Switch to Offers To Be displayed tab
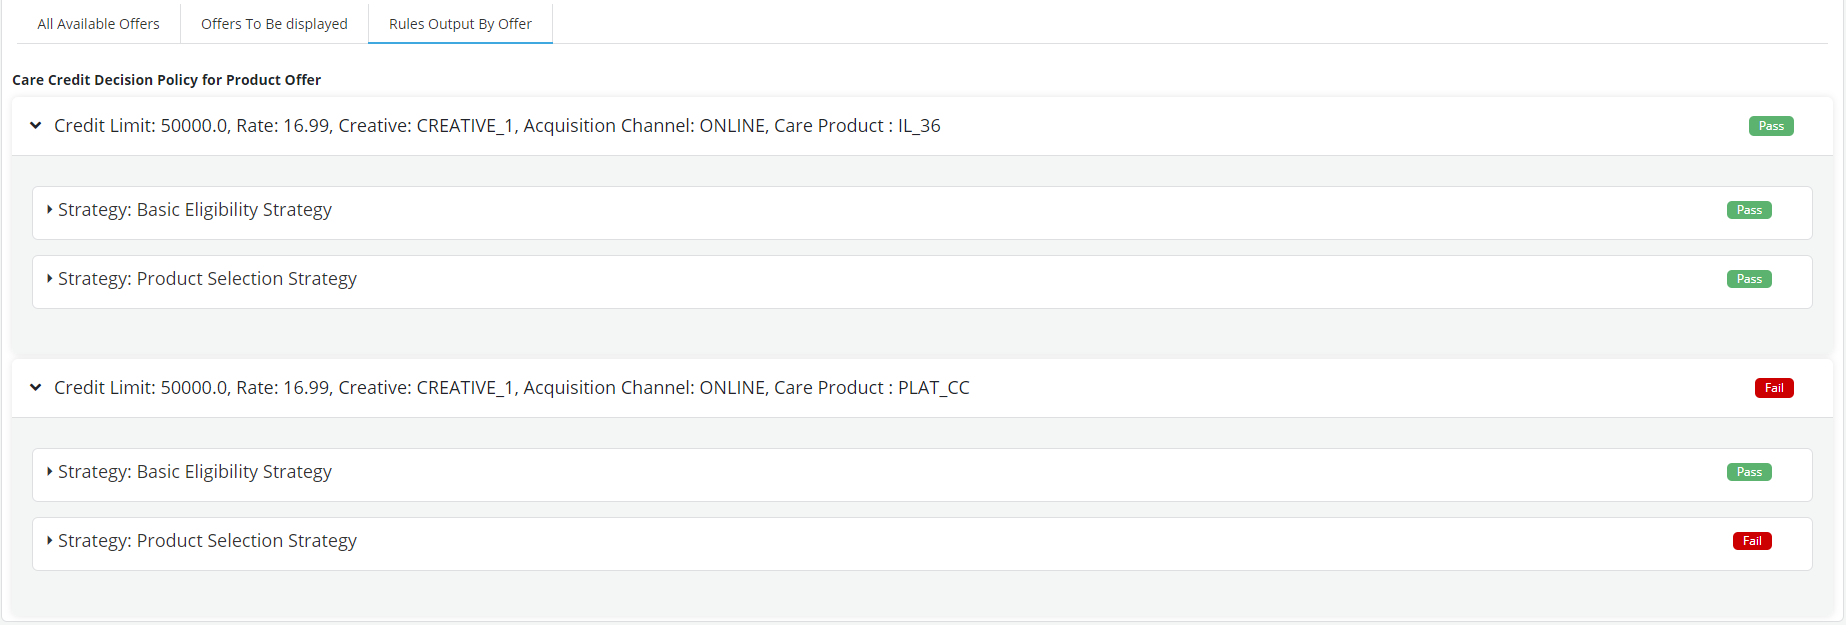The height and width of the screenshot is (625, 1846). pos(274,24)
